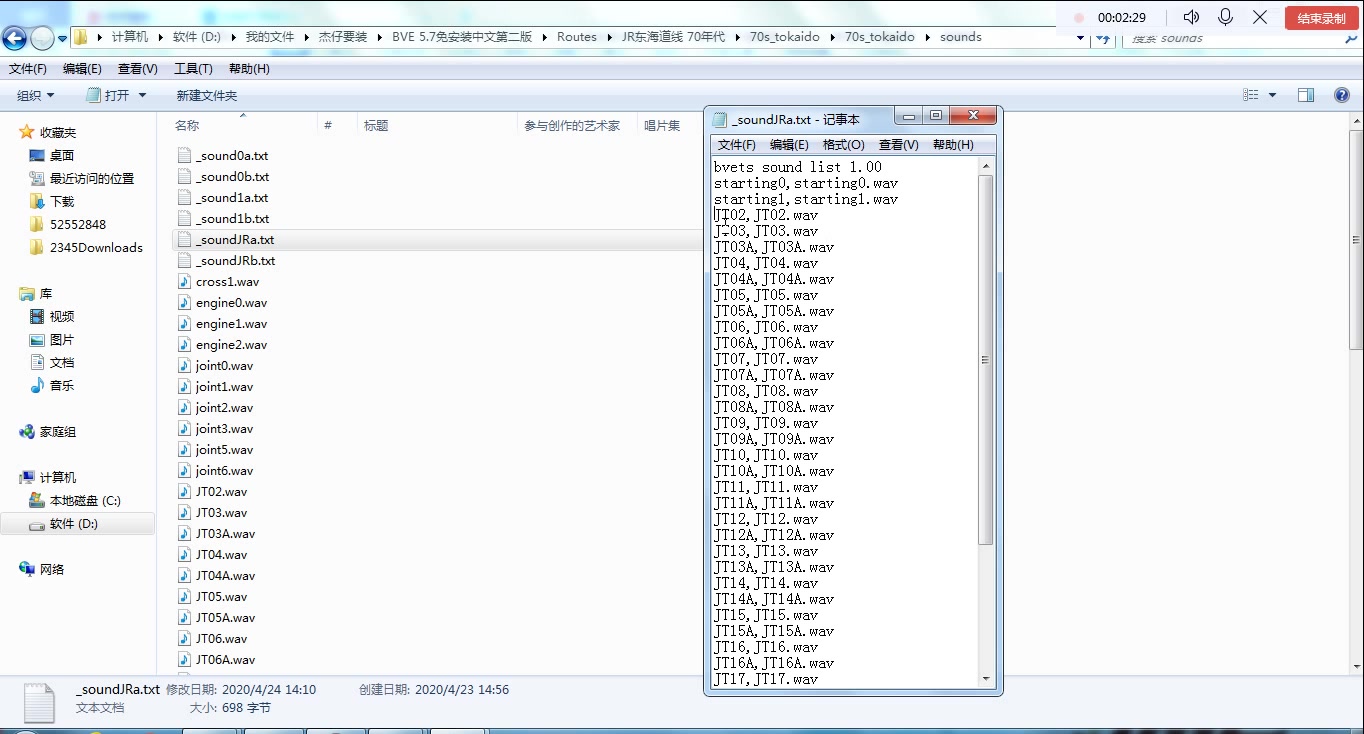Click the 收藏夹 favorites star icon

[27, 131]
